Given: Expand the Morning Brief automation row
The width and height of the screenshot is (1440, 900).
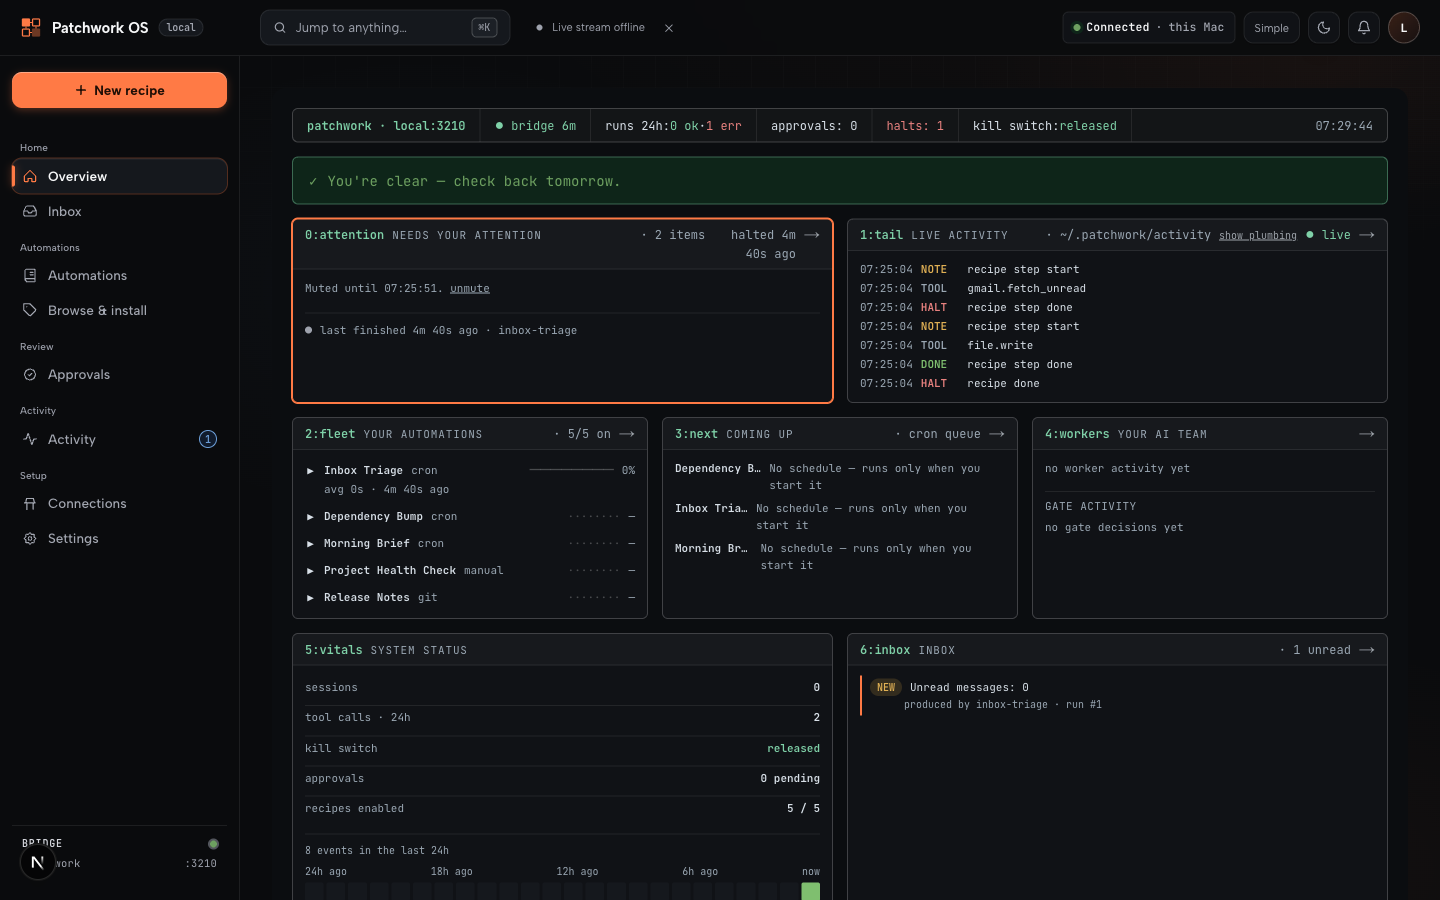Looking at the screenshot, I should coord(470,544).
